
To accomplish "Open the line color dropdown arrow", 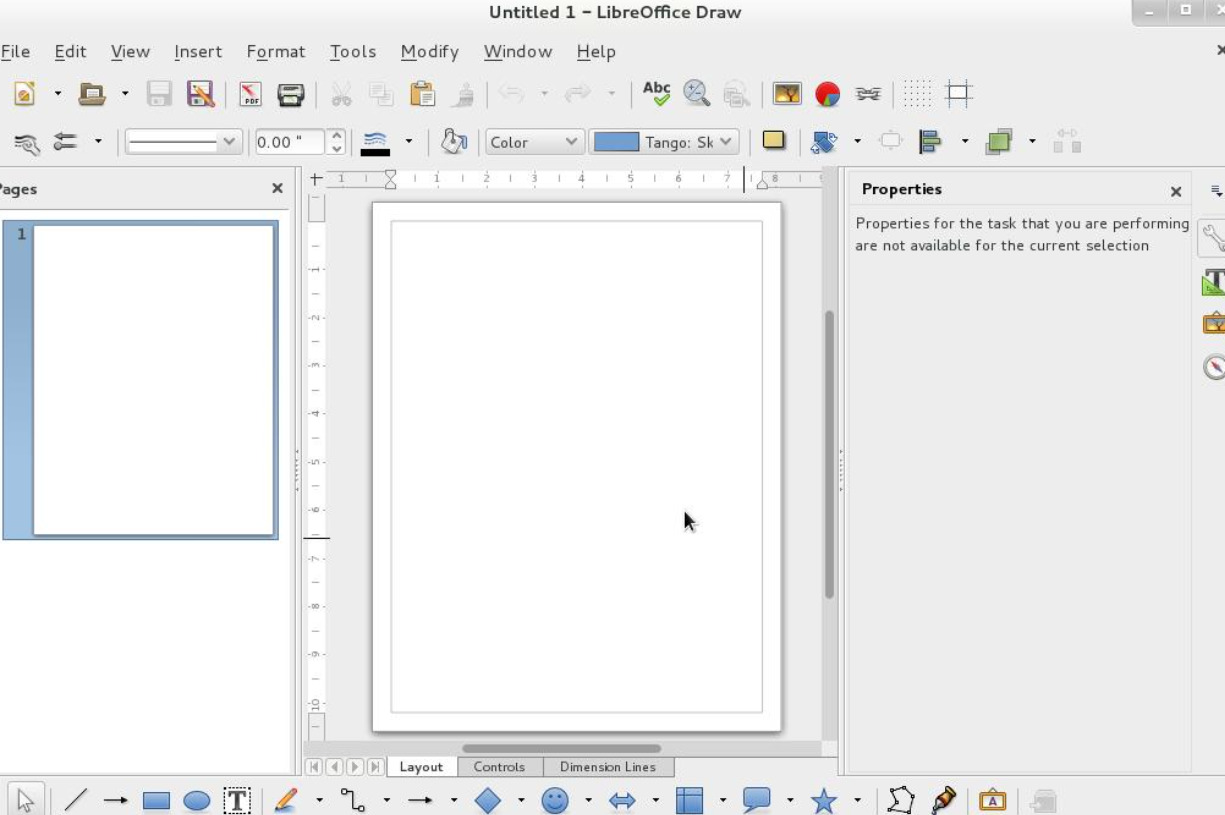I will click(408, 142).
